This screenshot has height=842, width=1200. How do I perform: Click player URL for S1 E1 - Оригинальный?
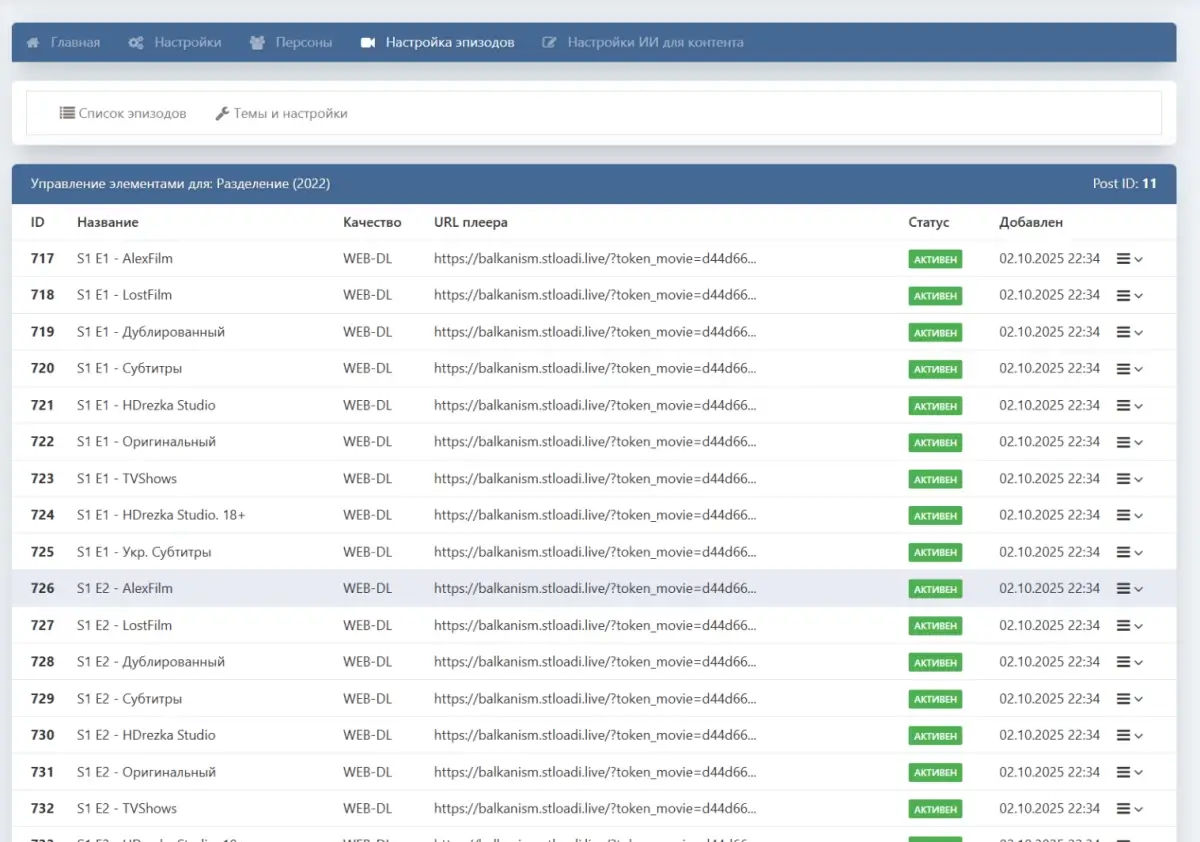coord(594,442)
